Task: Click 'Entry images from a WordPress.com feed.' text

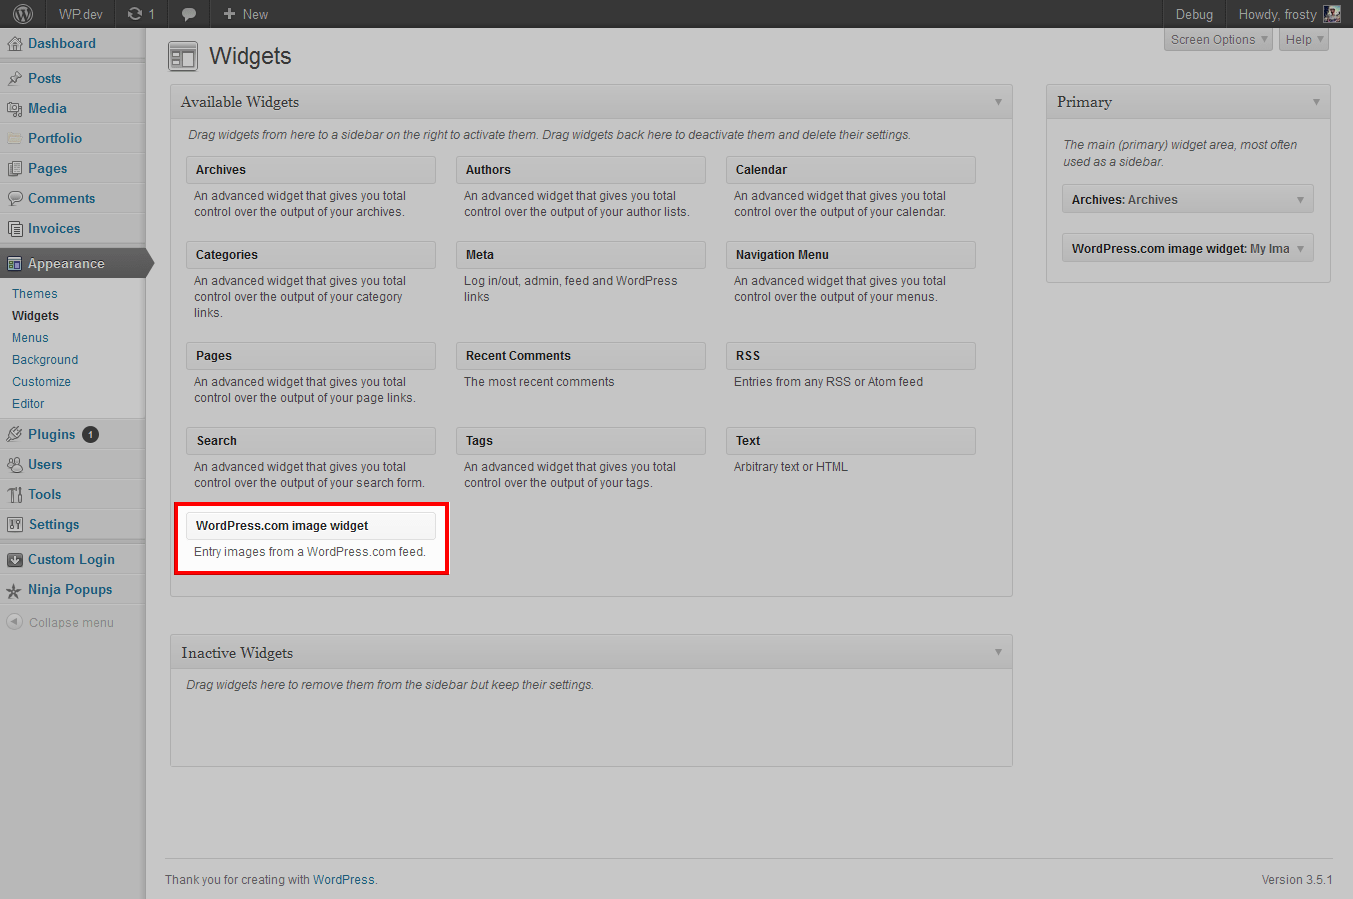Action: click(x=310, y=552)
